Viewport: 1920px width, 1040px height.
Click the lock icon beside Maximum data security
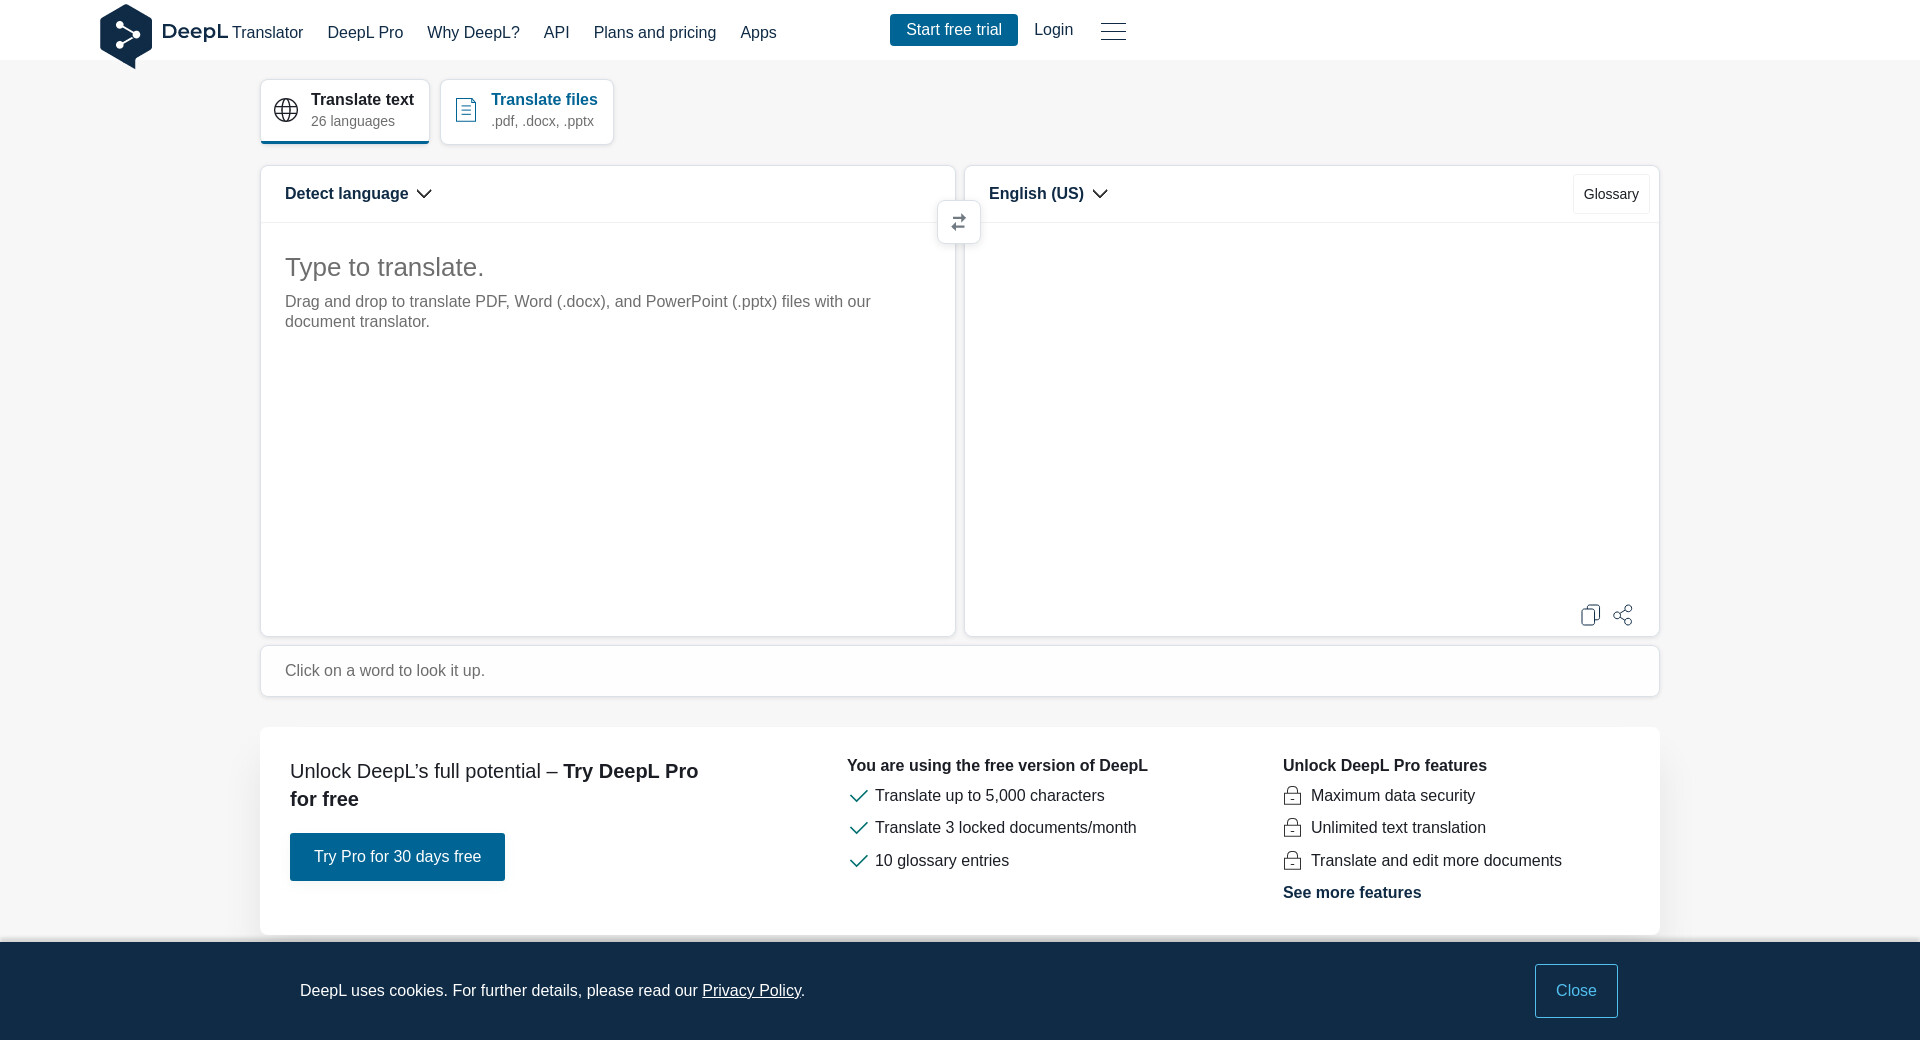(x=1292, y=796)
